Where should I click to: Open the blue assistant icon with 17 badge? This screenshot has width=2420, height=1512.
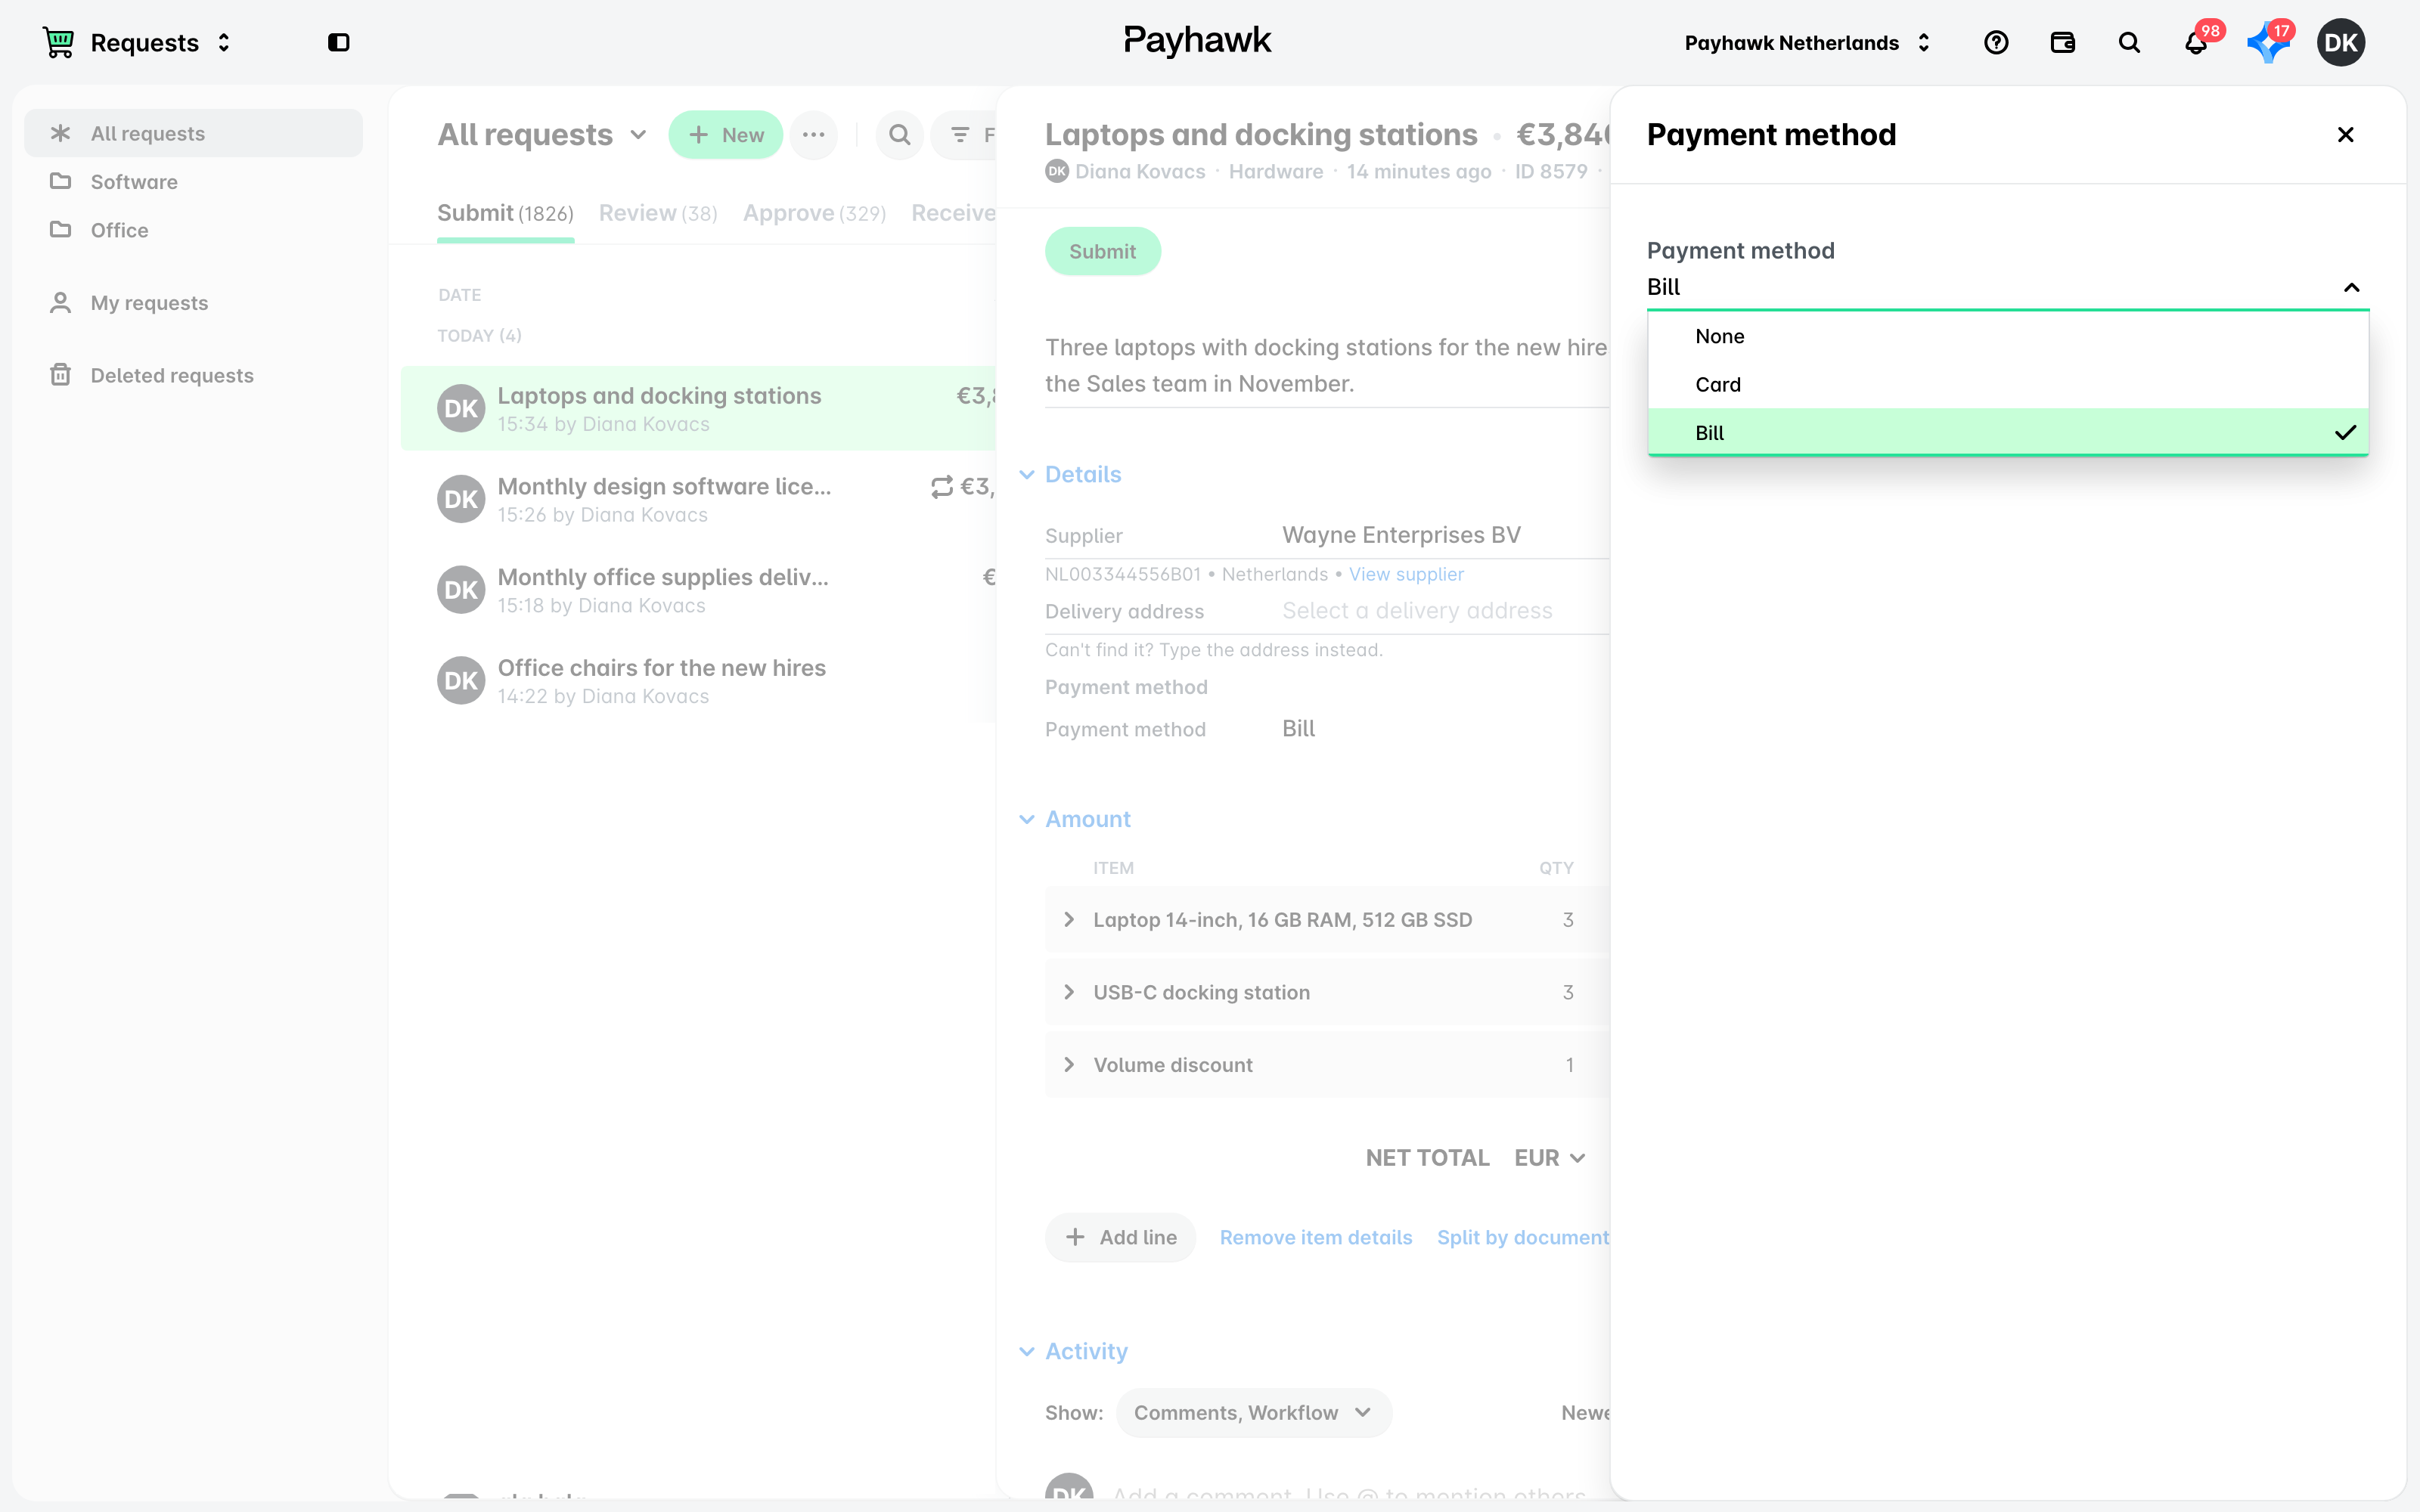2268,42
